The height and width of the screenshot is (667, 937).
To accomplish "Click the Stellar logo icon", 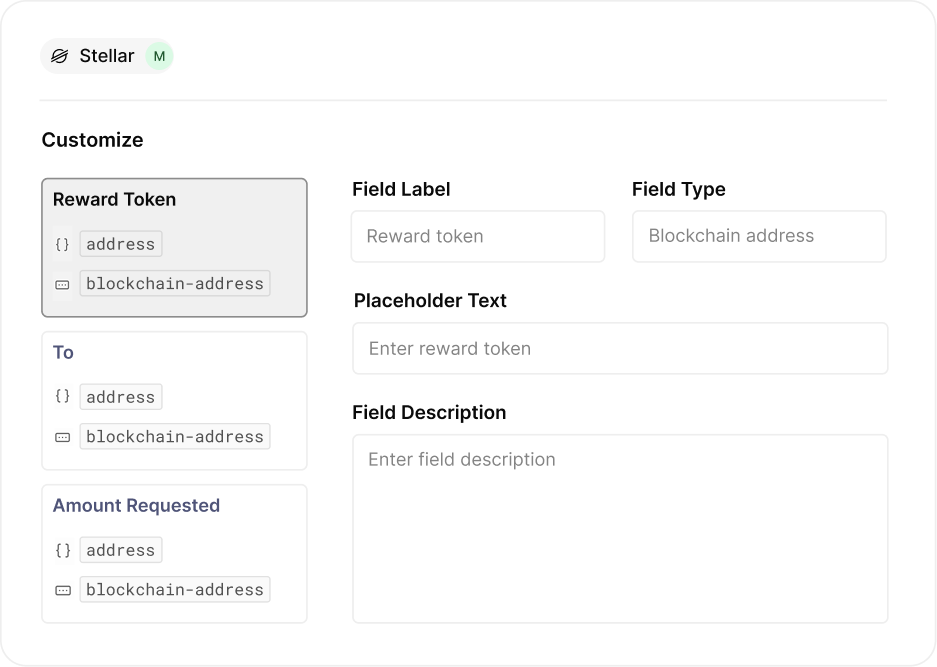I will click(x=60, y=56).
